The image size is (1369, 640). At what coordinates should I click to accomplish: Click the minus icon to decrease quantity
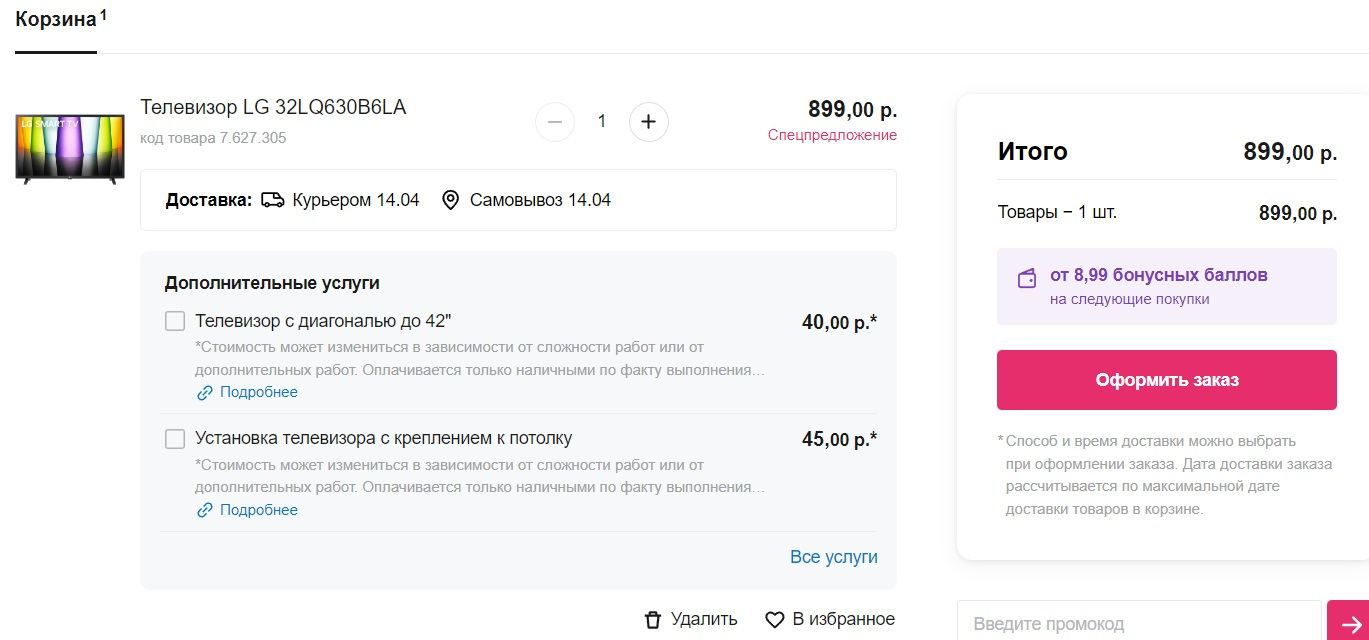pos(555,122)
